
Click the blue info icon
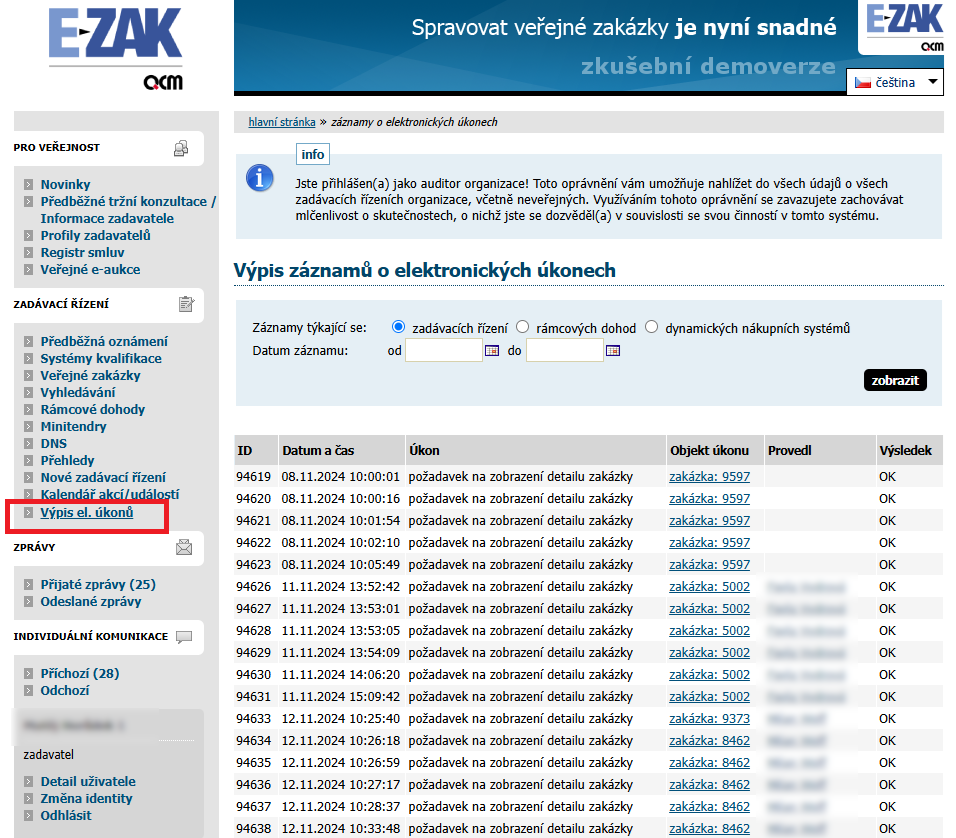coord(260,179)
